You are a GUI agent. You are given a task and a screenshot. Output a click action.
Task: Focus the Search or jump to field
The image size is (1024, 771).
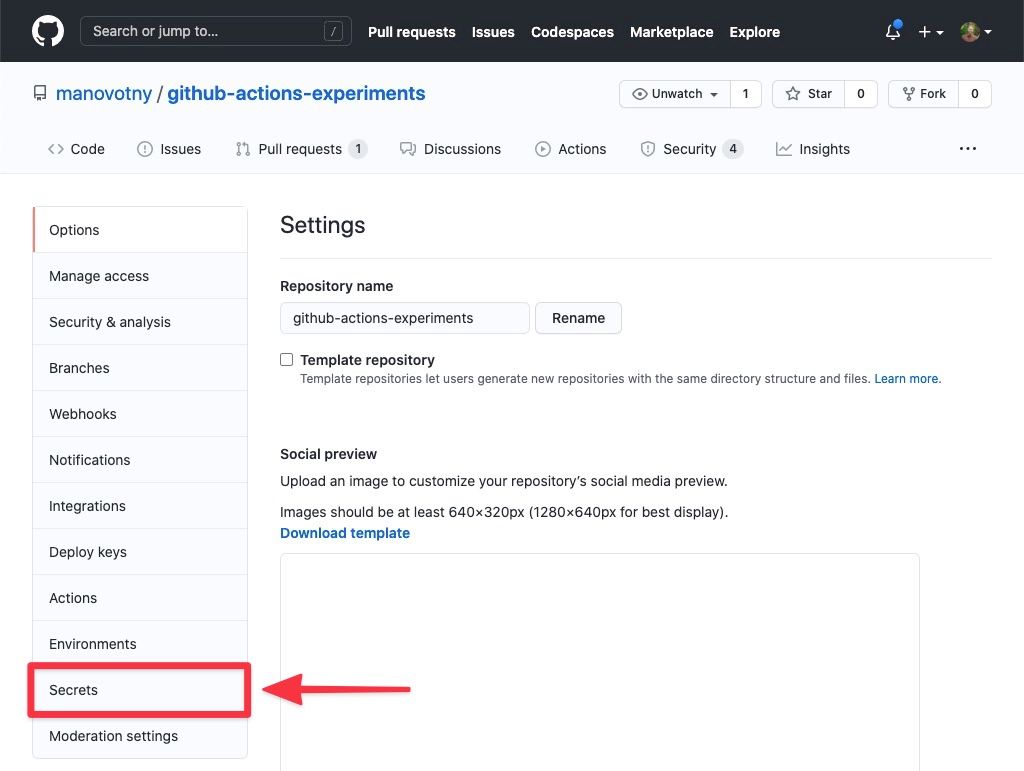click(216, 31)
